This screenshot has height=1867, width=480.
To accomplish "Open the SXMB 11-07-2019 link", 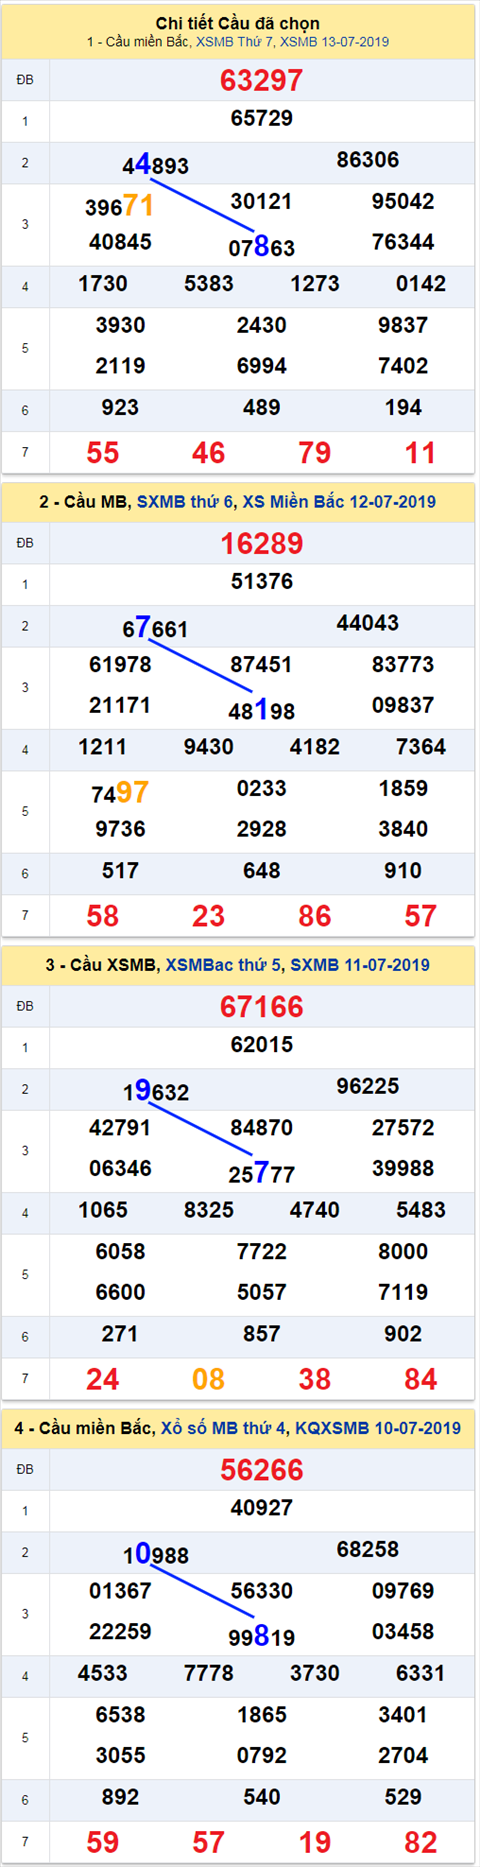I will (x=360, y=965).
